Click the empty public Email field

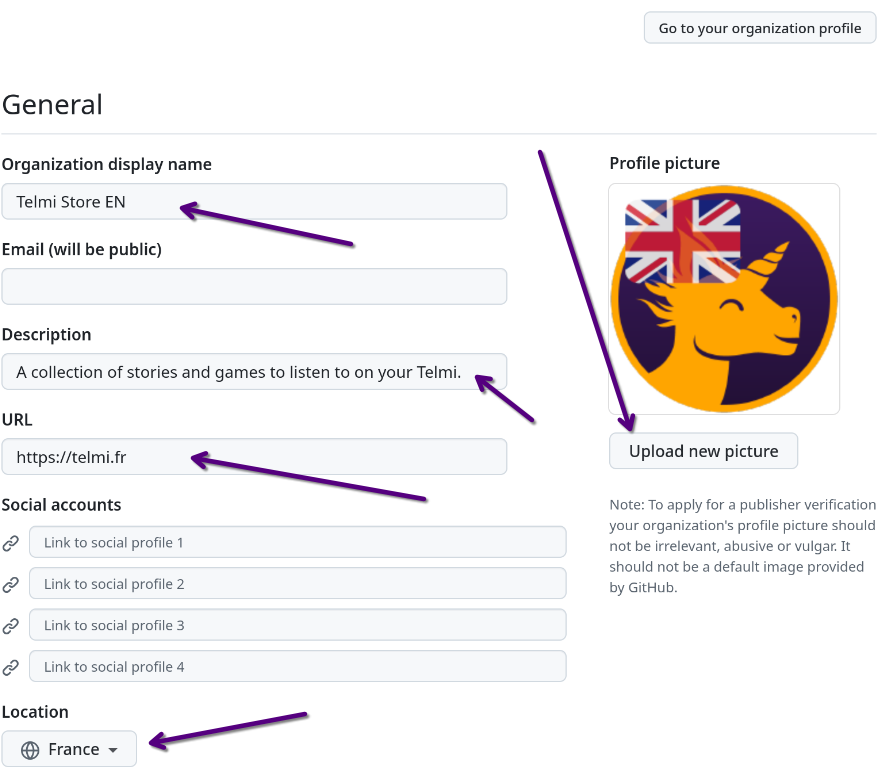[254, 286]
